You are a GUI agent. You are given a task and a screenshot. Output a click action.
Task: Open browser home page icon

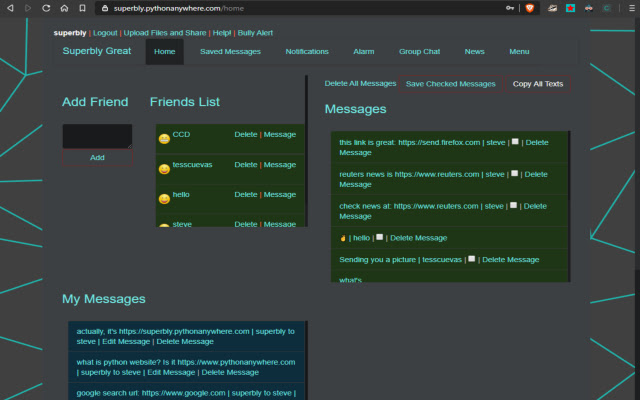tap(64, 8)
